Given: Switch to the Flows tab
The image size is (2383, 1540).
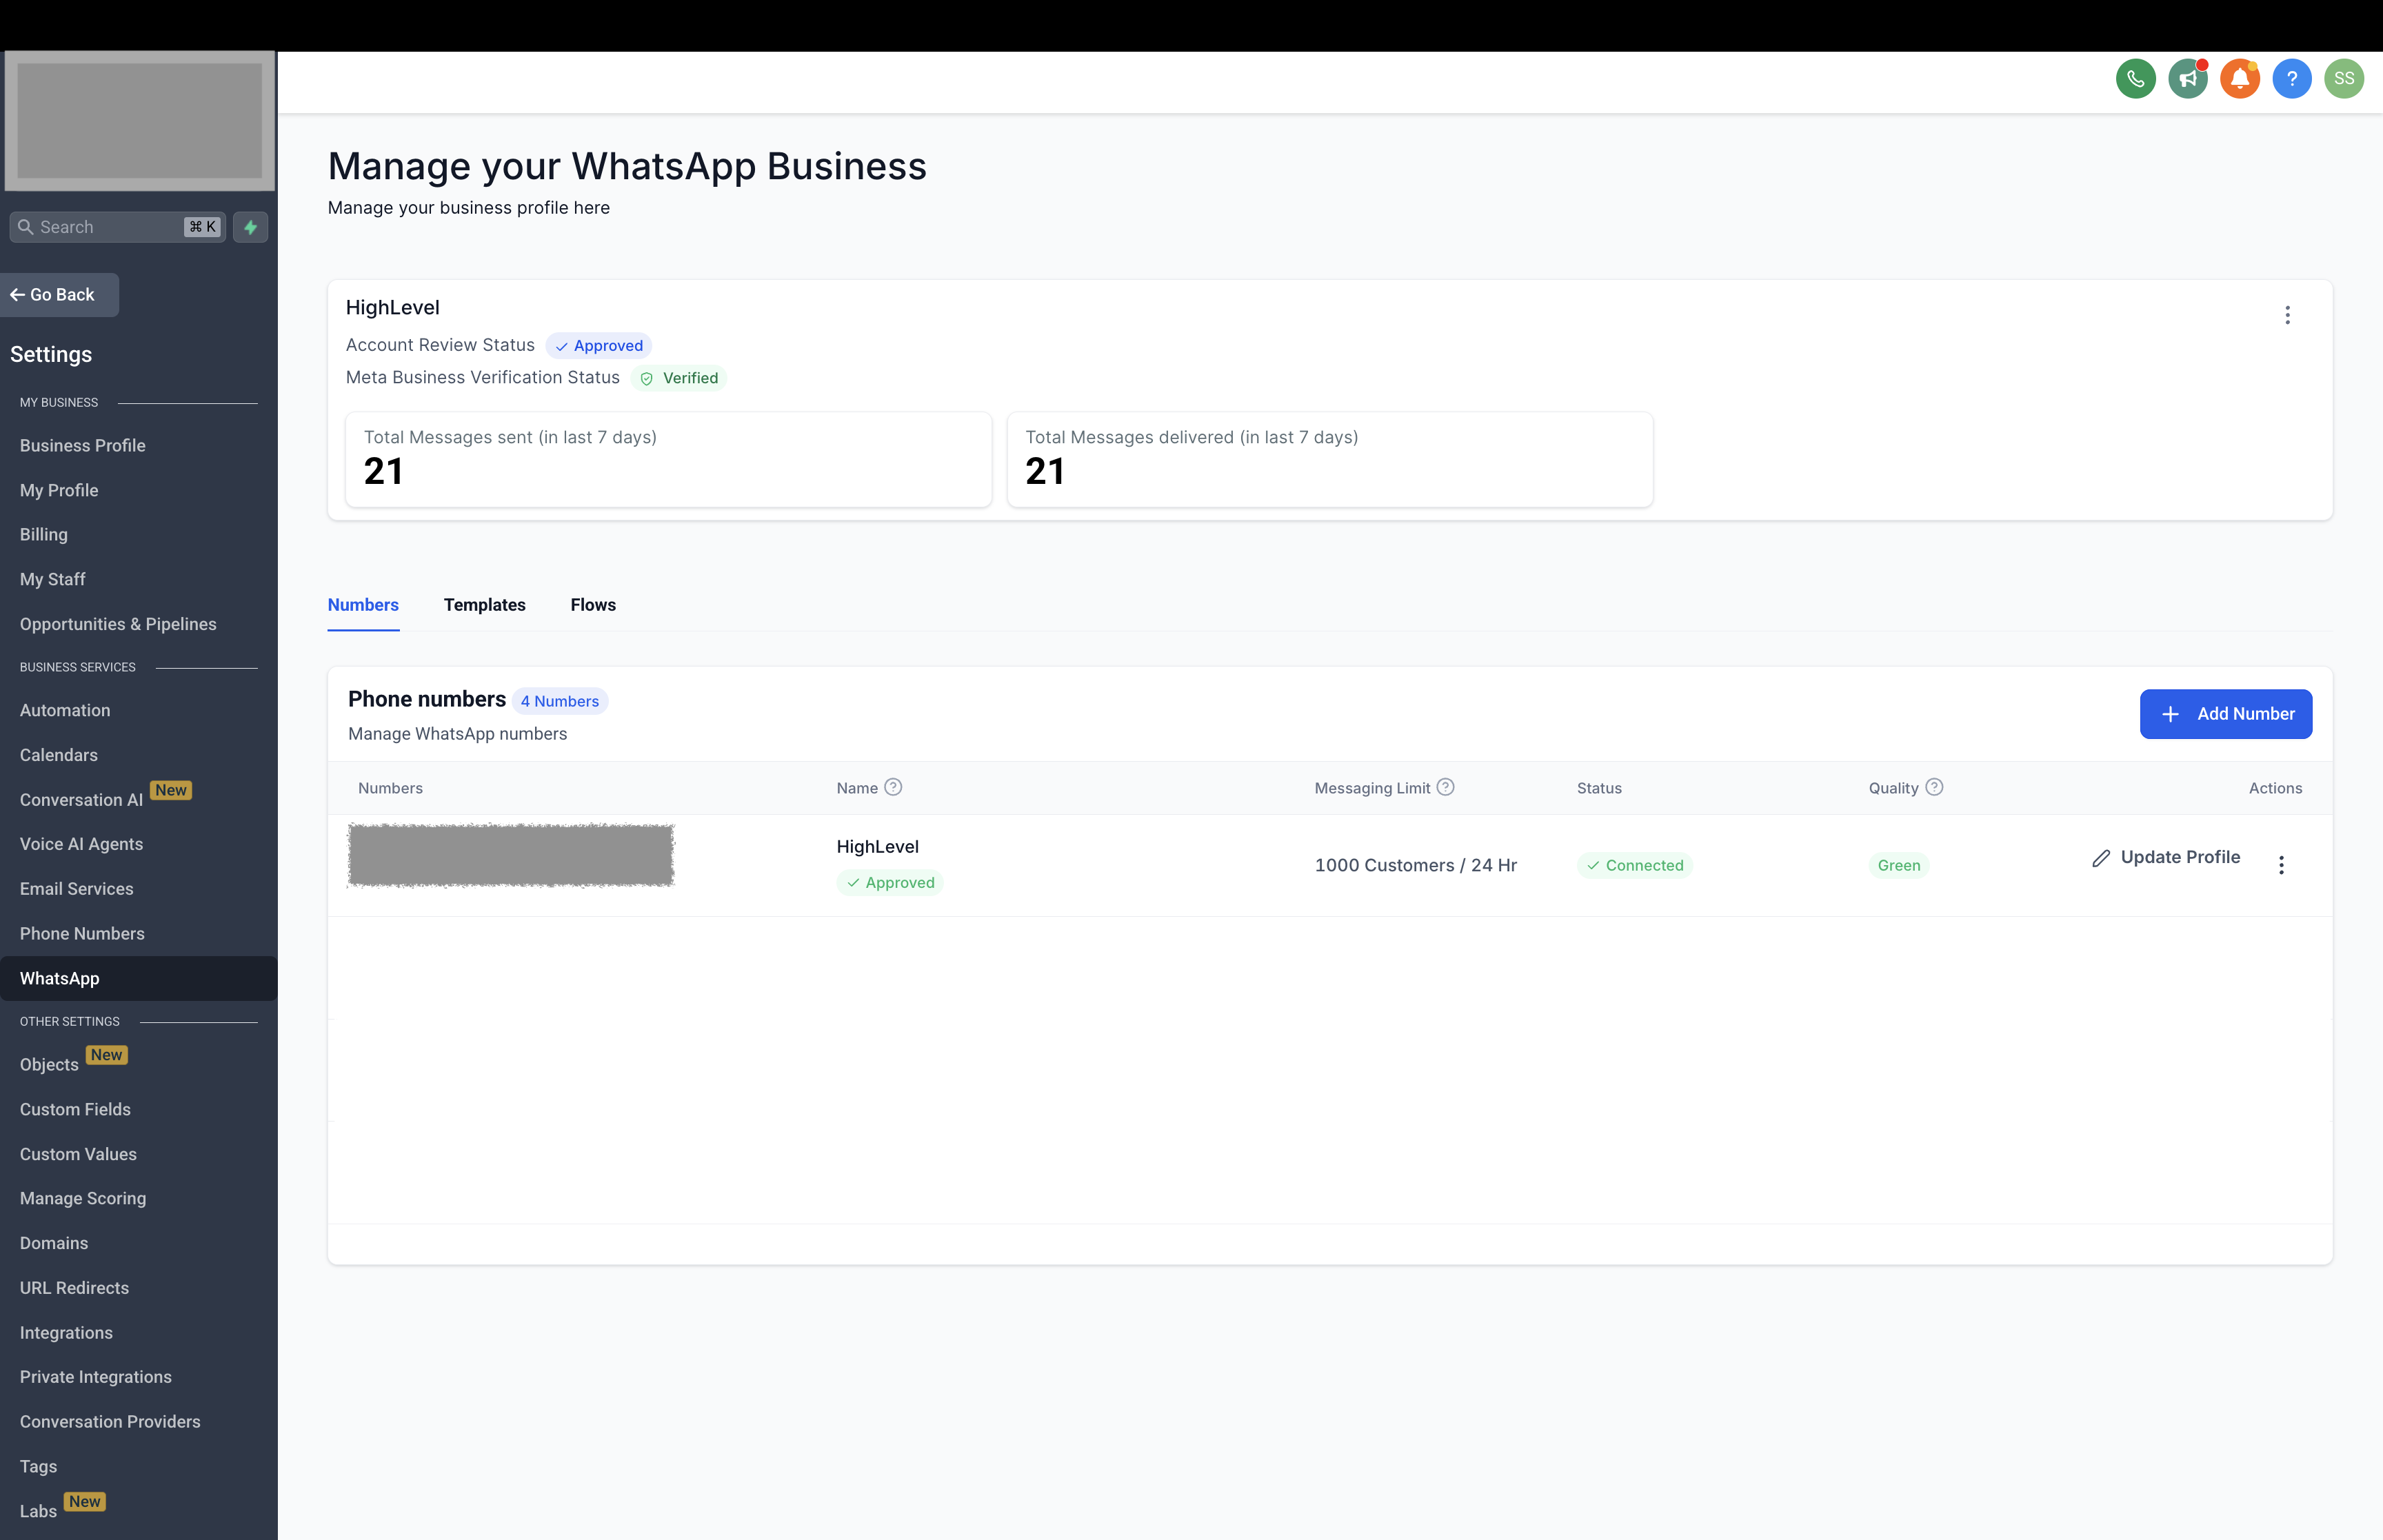Looking at the screenshot, I should click(593, 605).
